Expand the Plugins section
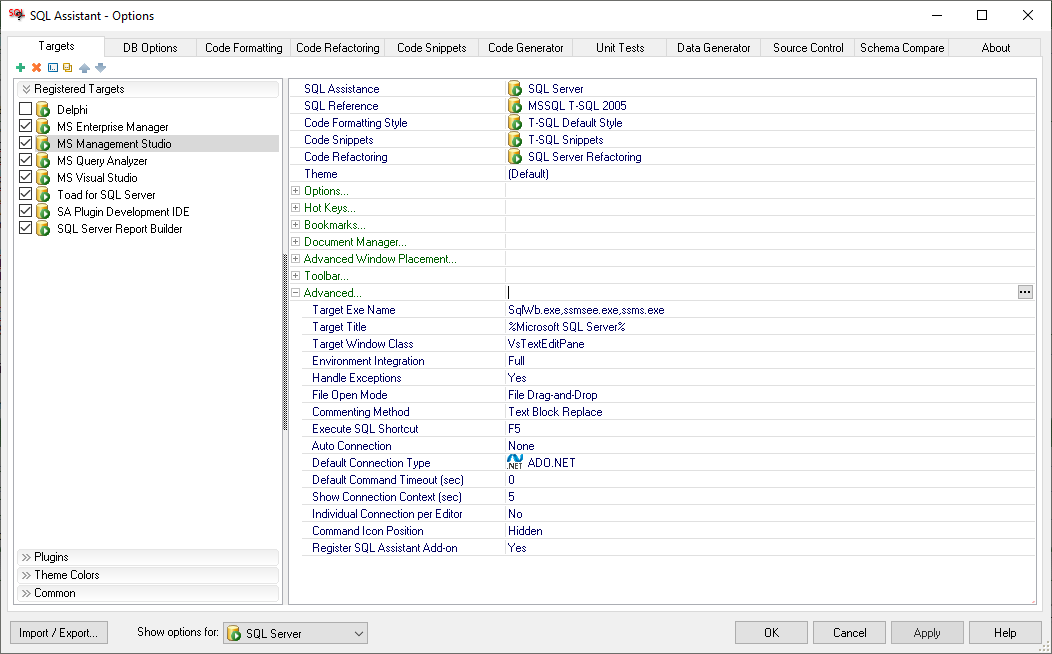This screenshot has height=654, width=1052. 148,557
